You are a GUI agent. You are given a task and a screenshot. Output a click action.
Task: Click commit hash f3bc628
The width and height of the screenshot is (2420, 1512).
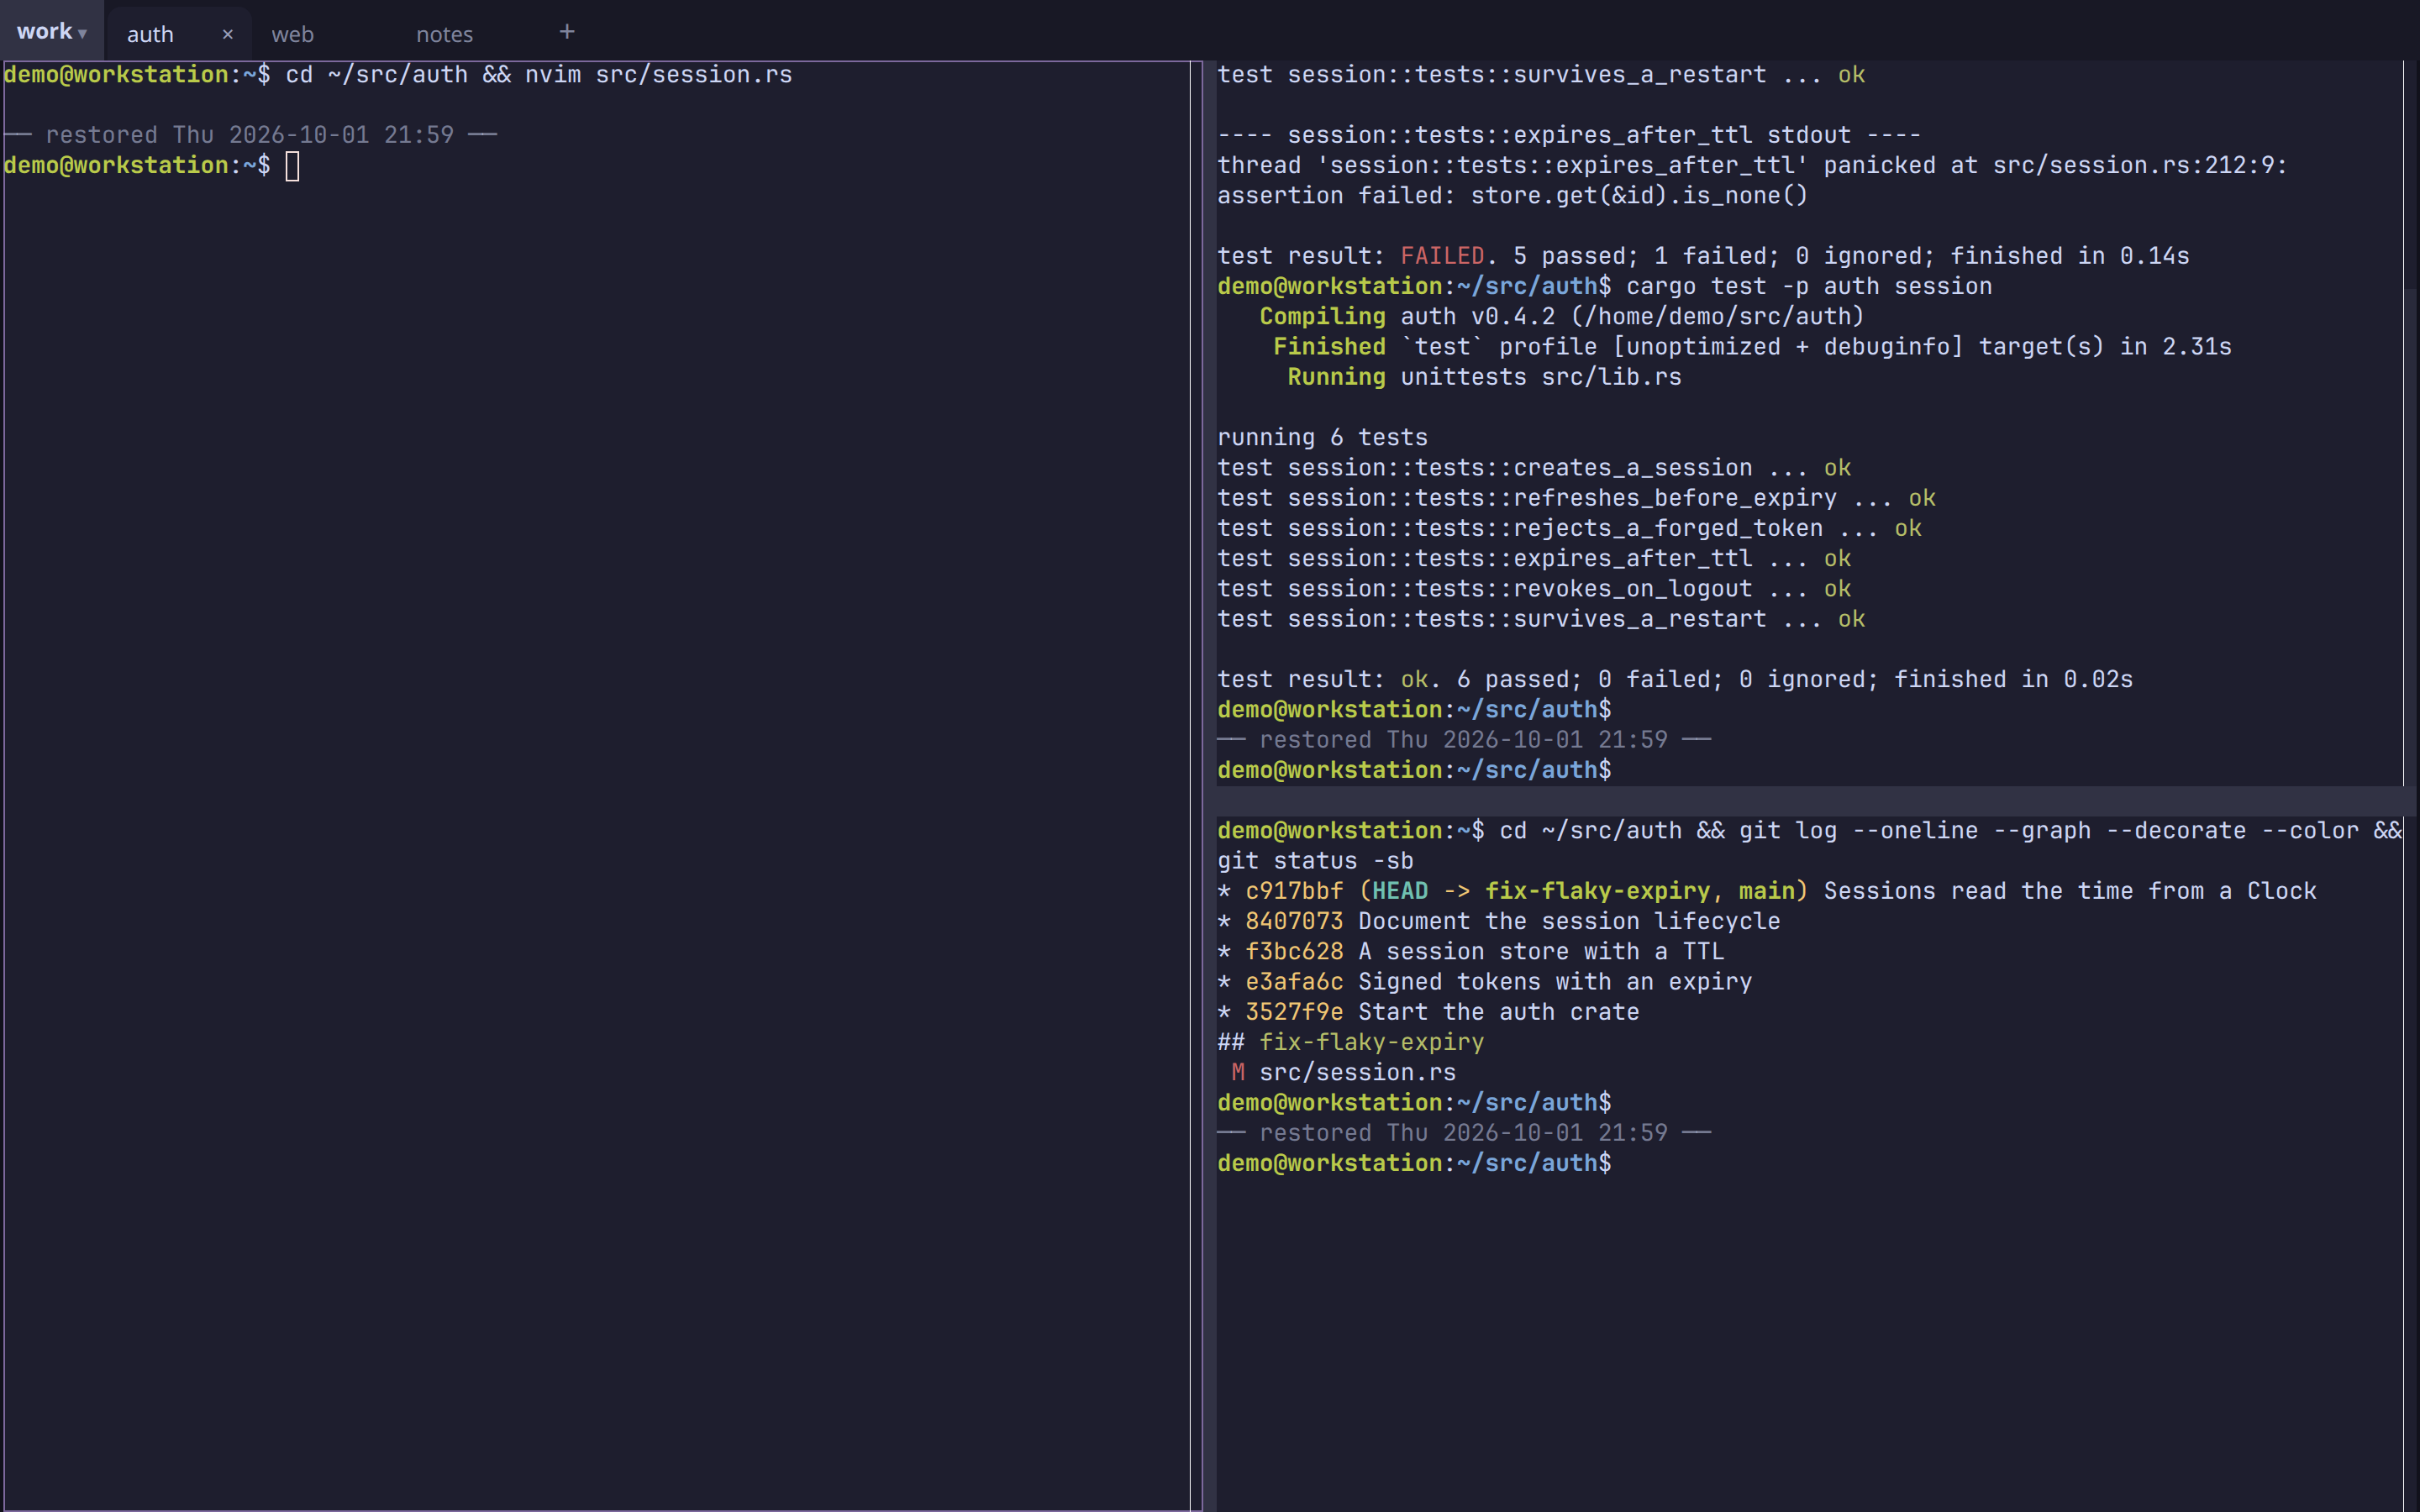click(x=1294, y=951)
